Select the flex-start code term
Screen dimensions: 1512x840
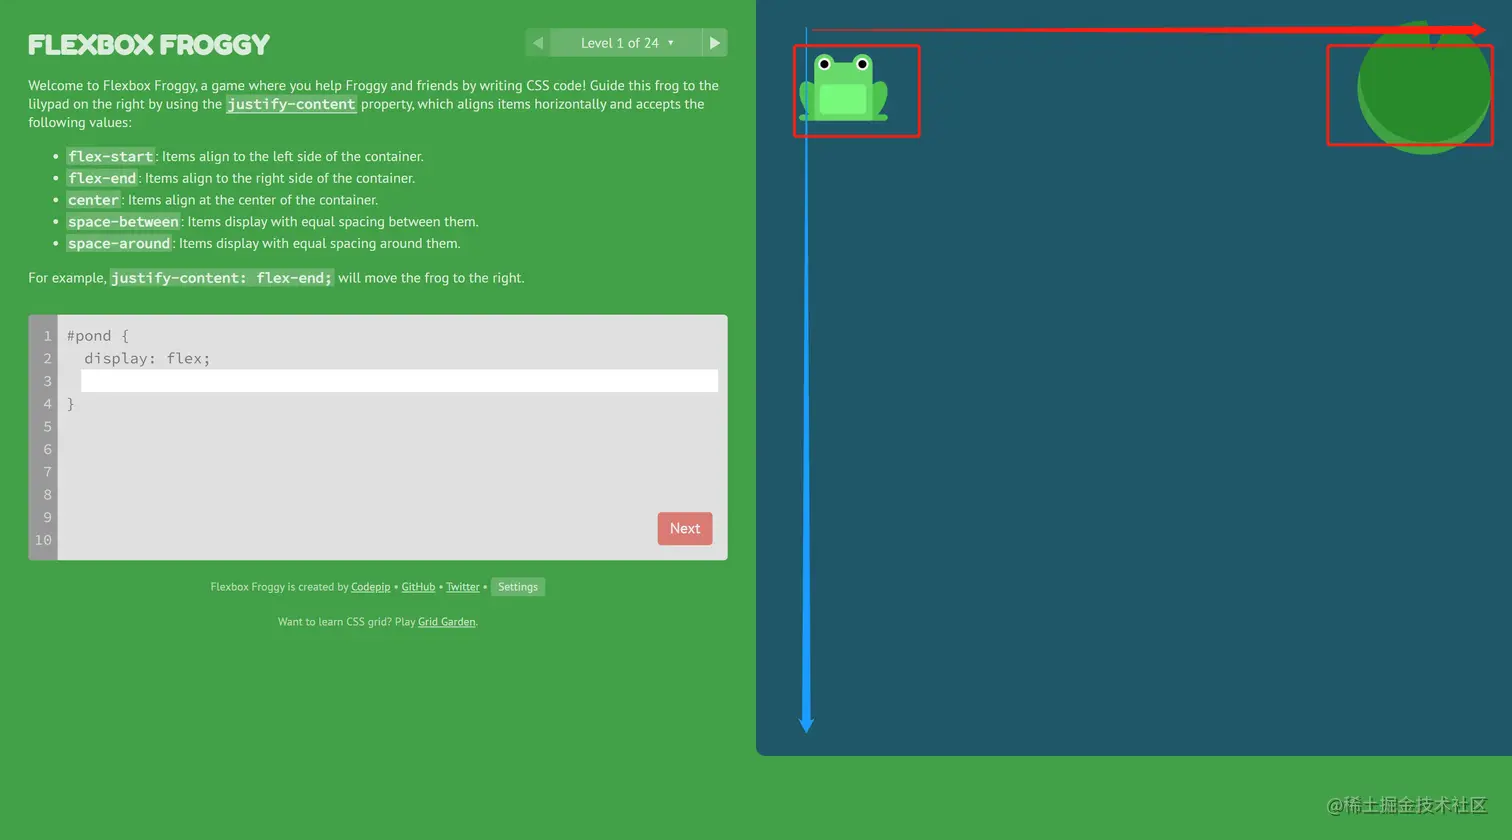(110, 156)
